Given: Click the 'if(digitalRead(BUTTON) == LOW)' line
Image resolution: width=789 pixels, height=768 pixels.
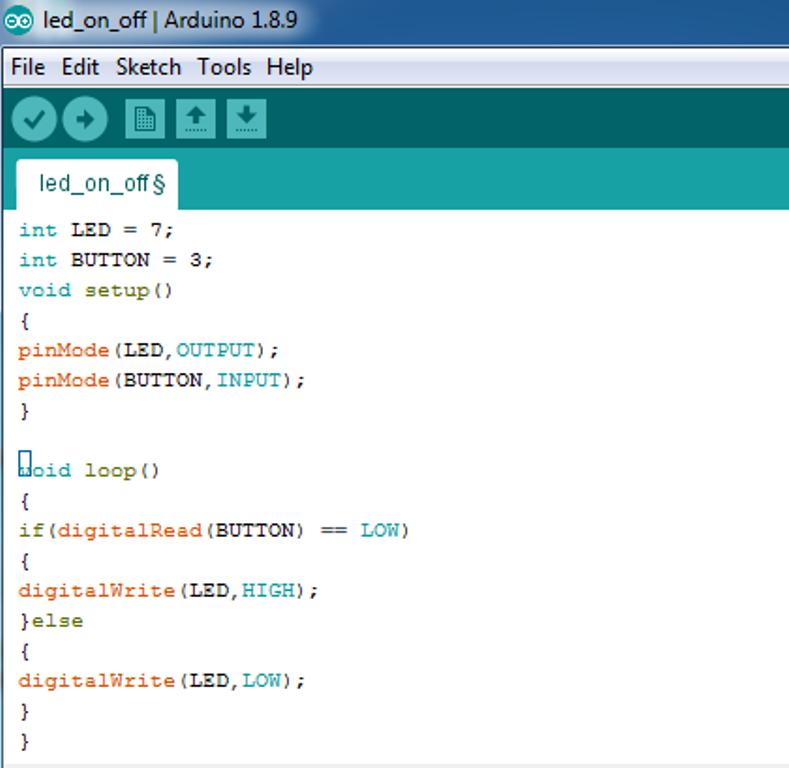Looking at the screenshot, I should [x=214, y=530].
